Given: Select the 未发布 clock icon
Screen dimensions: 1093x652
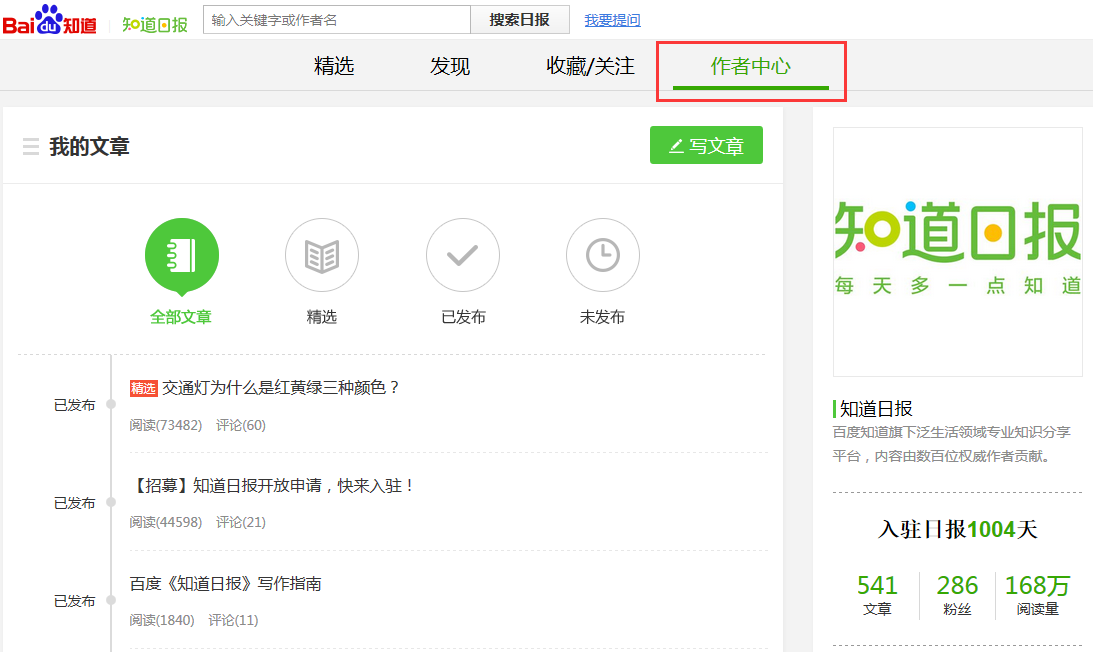Looking at the screenshot, I should [x=603, y=255].
